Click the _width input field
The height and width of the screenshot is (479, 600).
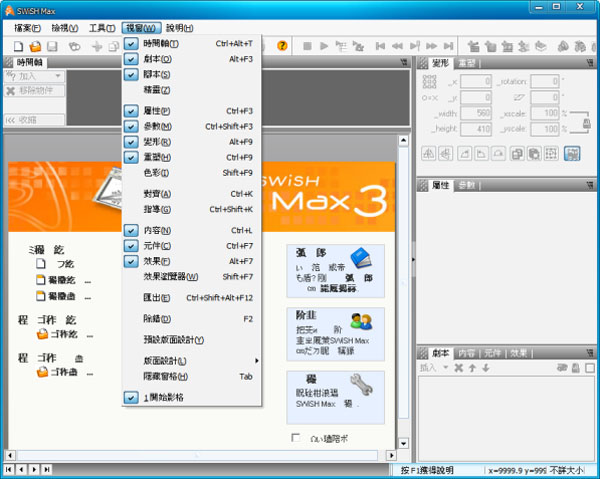[x=476, y=113]
